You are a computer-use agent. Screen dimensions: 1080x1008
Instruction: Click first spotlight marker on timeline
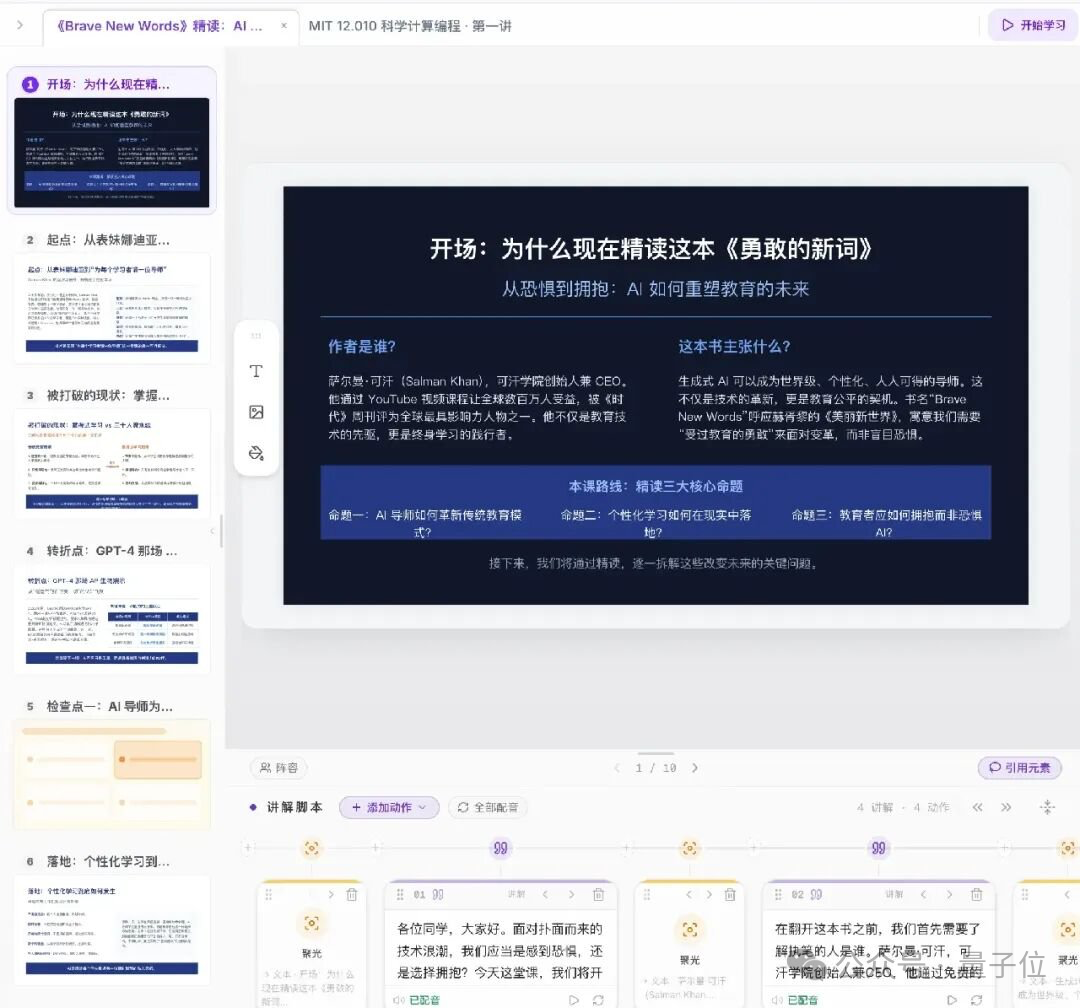click(311, 847)
